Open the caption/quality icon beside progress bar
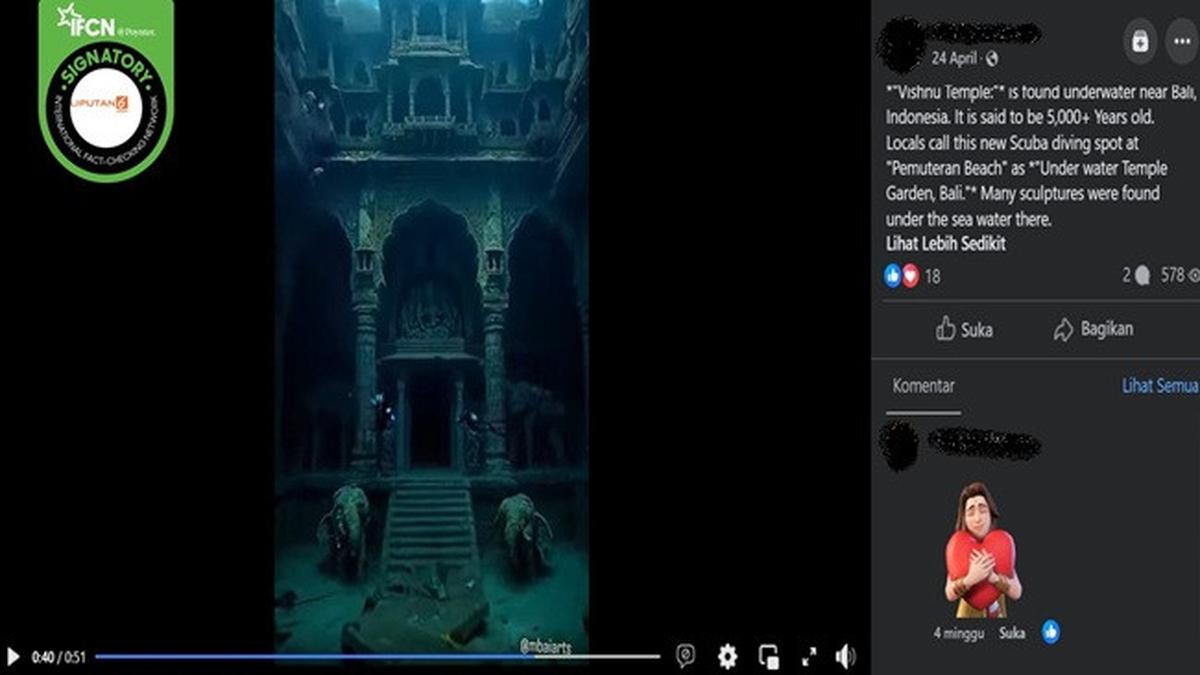This screenshot has width=1200, height=675. pos(686,656)
